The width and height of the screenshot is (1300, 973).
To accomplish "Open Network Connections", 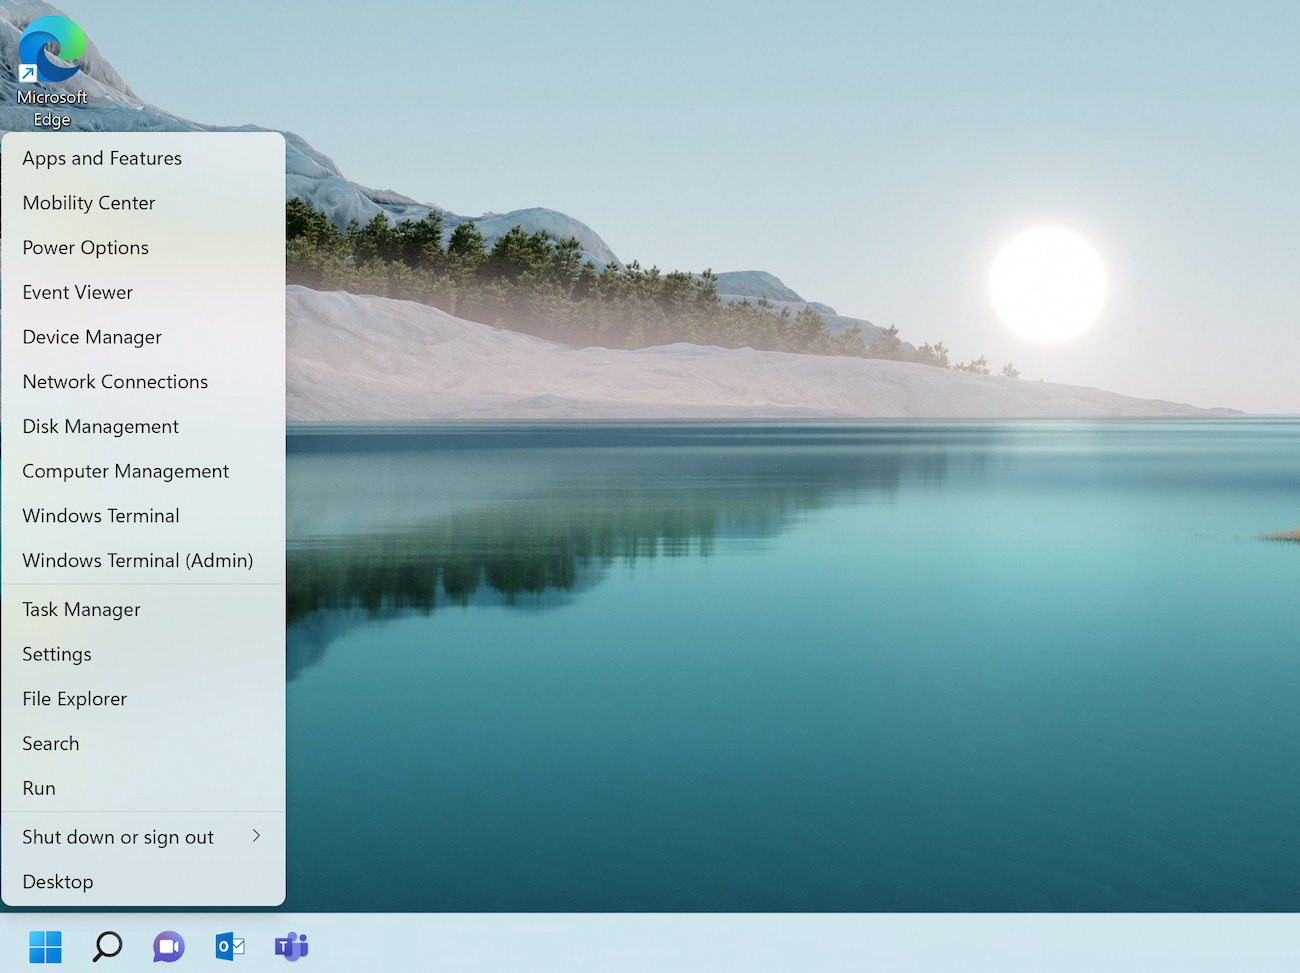I will [x=115, y=382].
